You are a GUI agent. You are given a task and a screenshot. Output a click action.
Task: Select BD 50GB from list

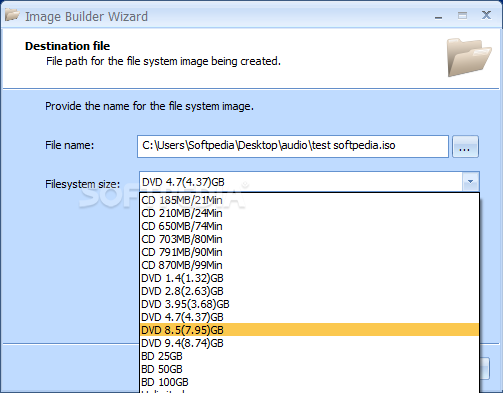coord(309,369)
